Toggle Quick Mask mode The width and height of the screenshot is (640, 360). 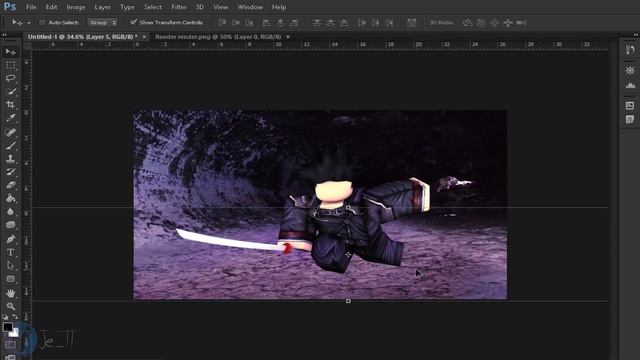(x=10, y=345)
